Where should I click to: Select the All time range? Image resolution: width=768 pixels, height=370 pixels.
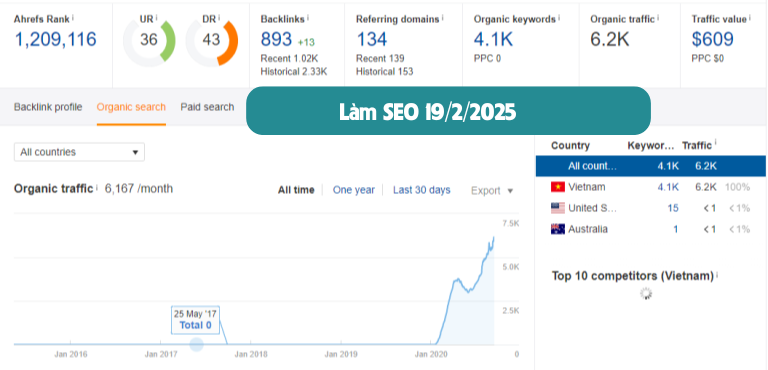pyautogui.click(x=296, y=190)
